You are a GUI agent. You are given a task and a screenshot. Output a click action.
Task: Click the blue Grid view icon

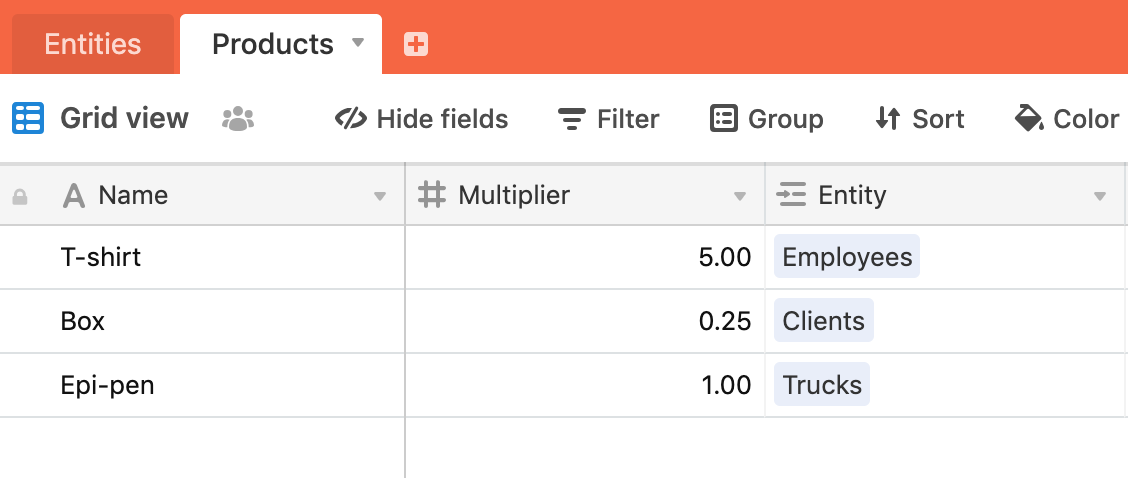pyautogui.click(x=28, y=118)
